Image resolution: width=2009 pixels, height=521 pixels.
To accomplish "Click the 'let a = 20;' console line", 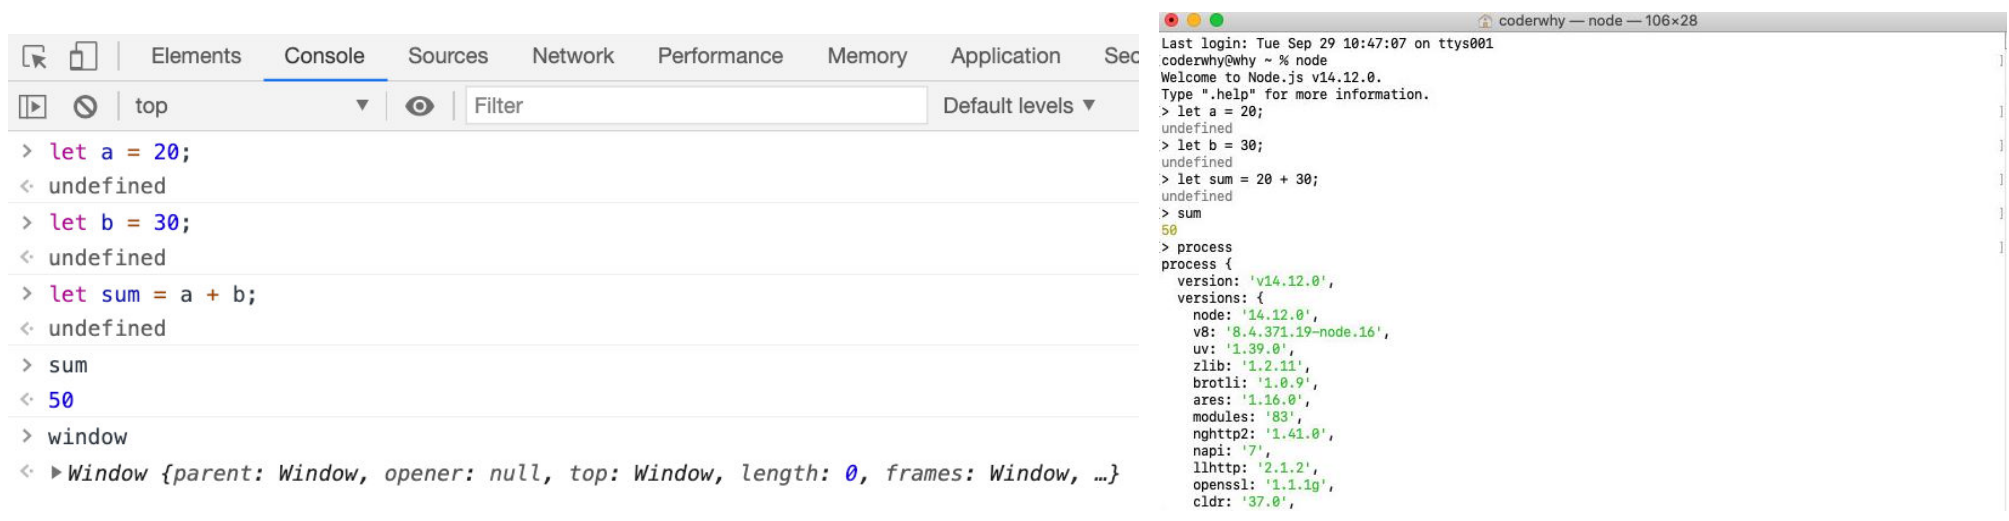I will (120, 152).
